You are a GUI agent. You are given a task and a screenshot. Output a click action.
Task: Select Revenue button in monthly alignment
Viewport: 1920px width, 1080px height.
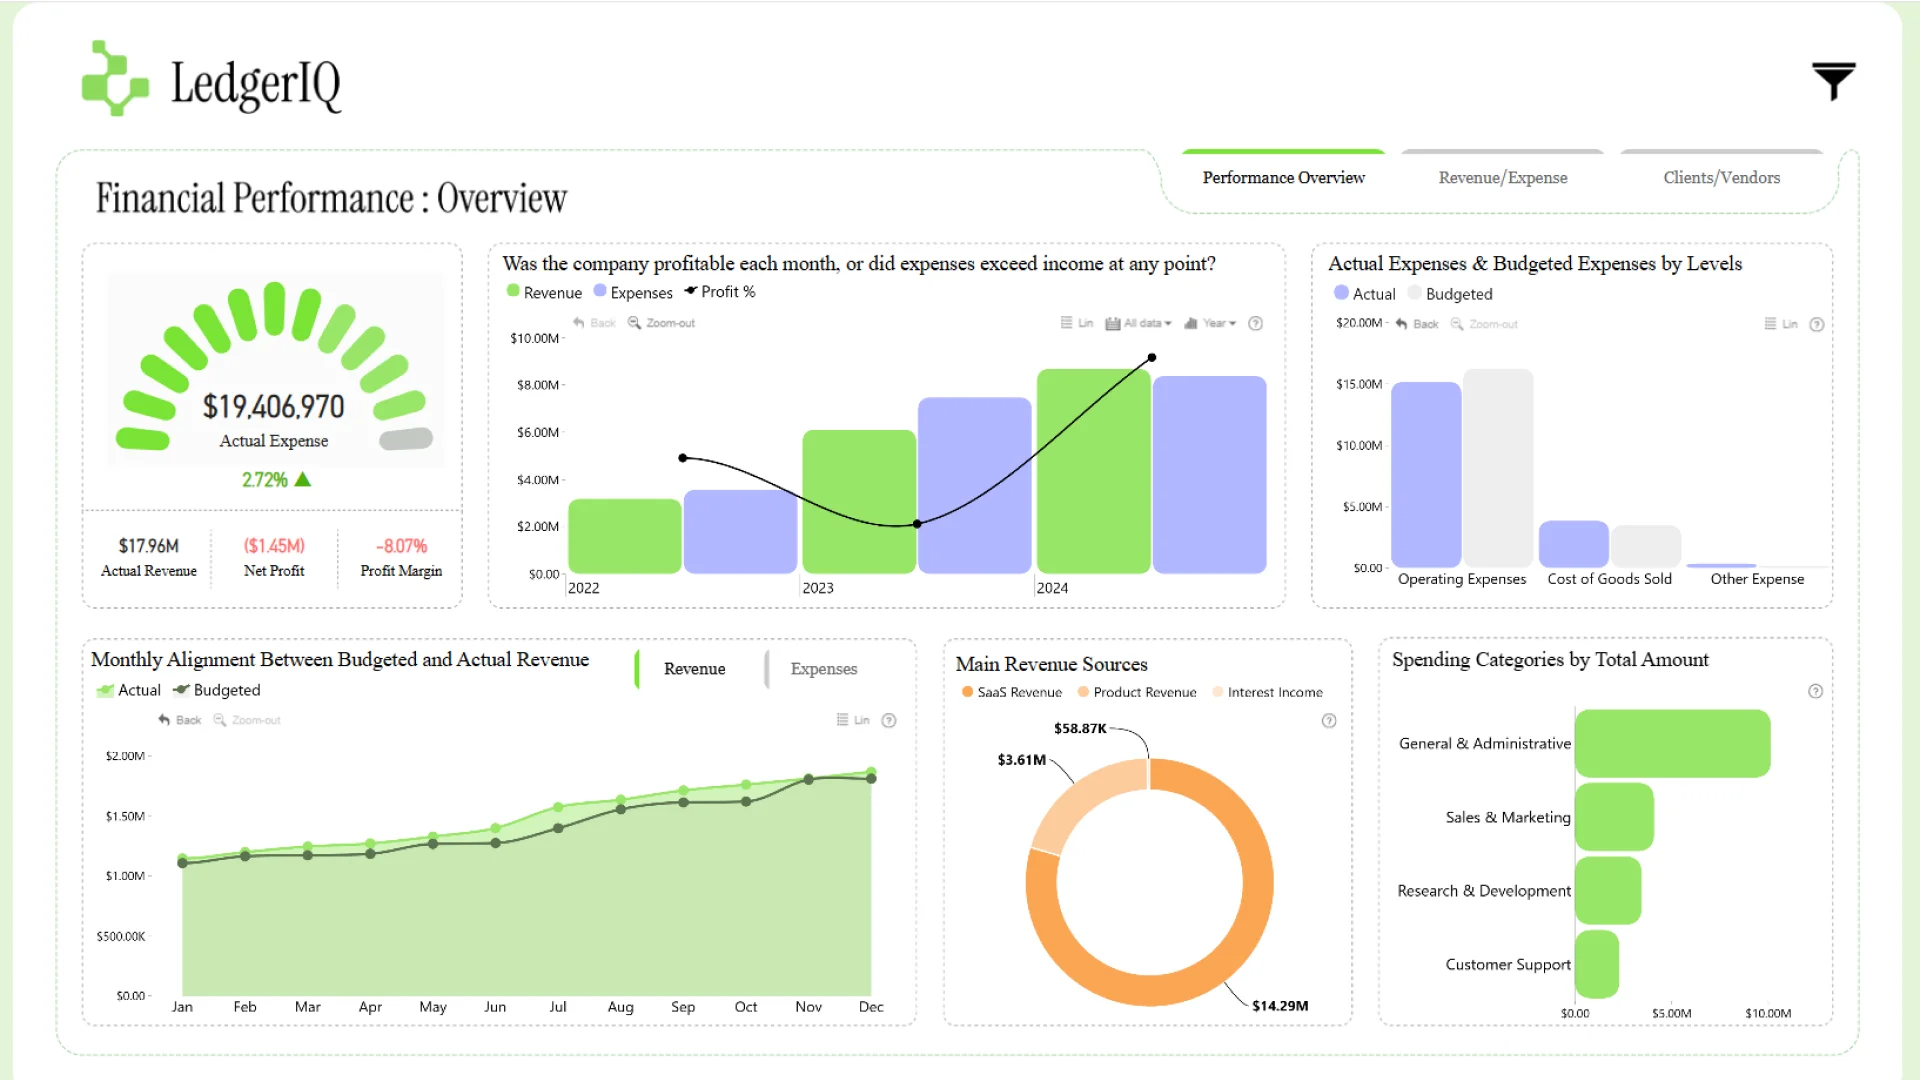[x=694, y=669]
